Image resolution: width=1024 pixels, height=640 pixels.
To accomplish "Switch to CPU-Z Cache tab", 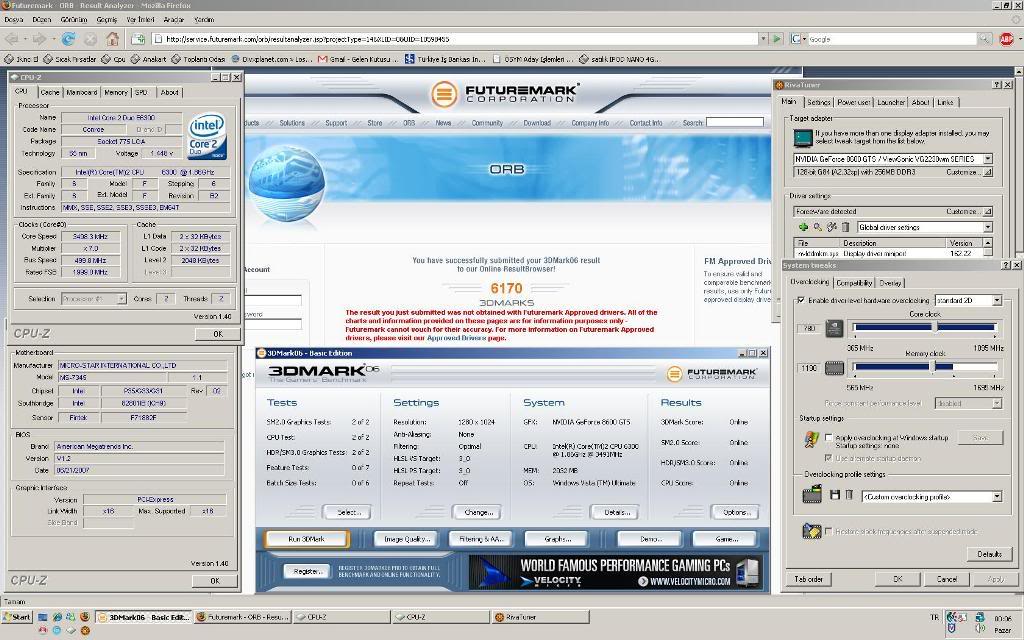I will click(x=50, y=93).
